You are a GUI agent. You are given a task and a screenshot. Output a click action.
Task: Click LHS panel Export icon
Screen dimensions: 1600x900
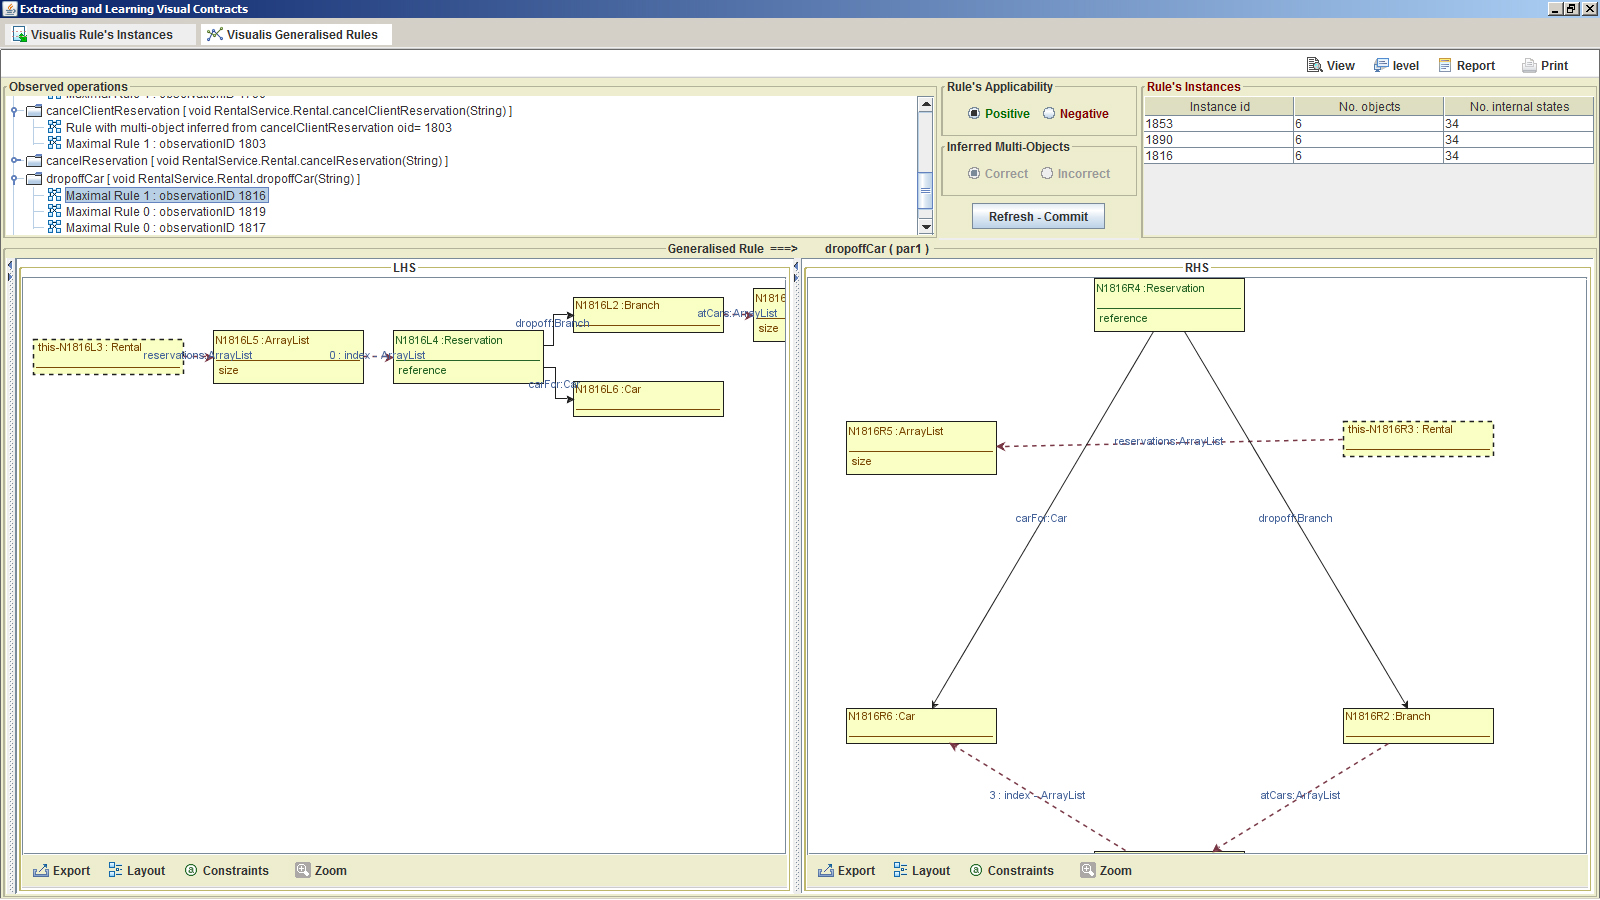(x=41, y=870)
